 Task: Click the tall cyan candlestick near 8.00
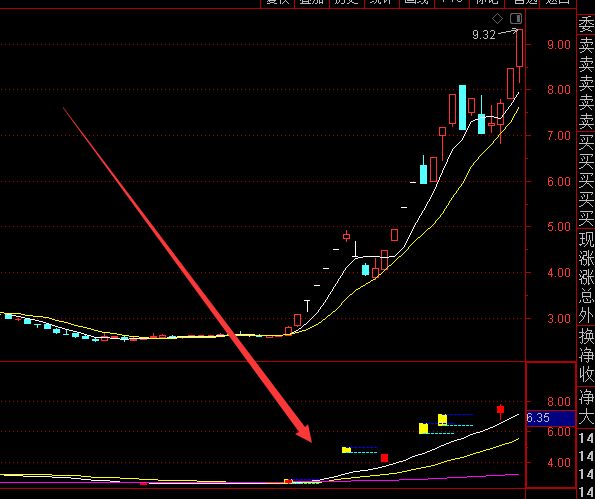462,107
